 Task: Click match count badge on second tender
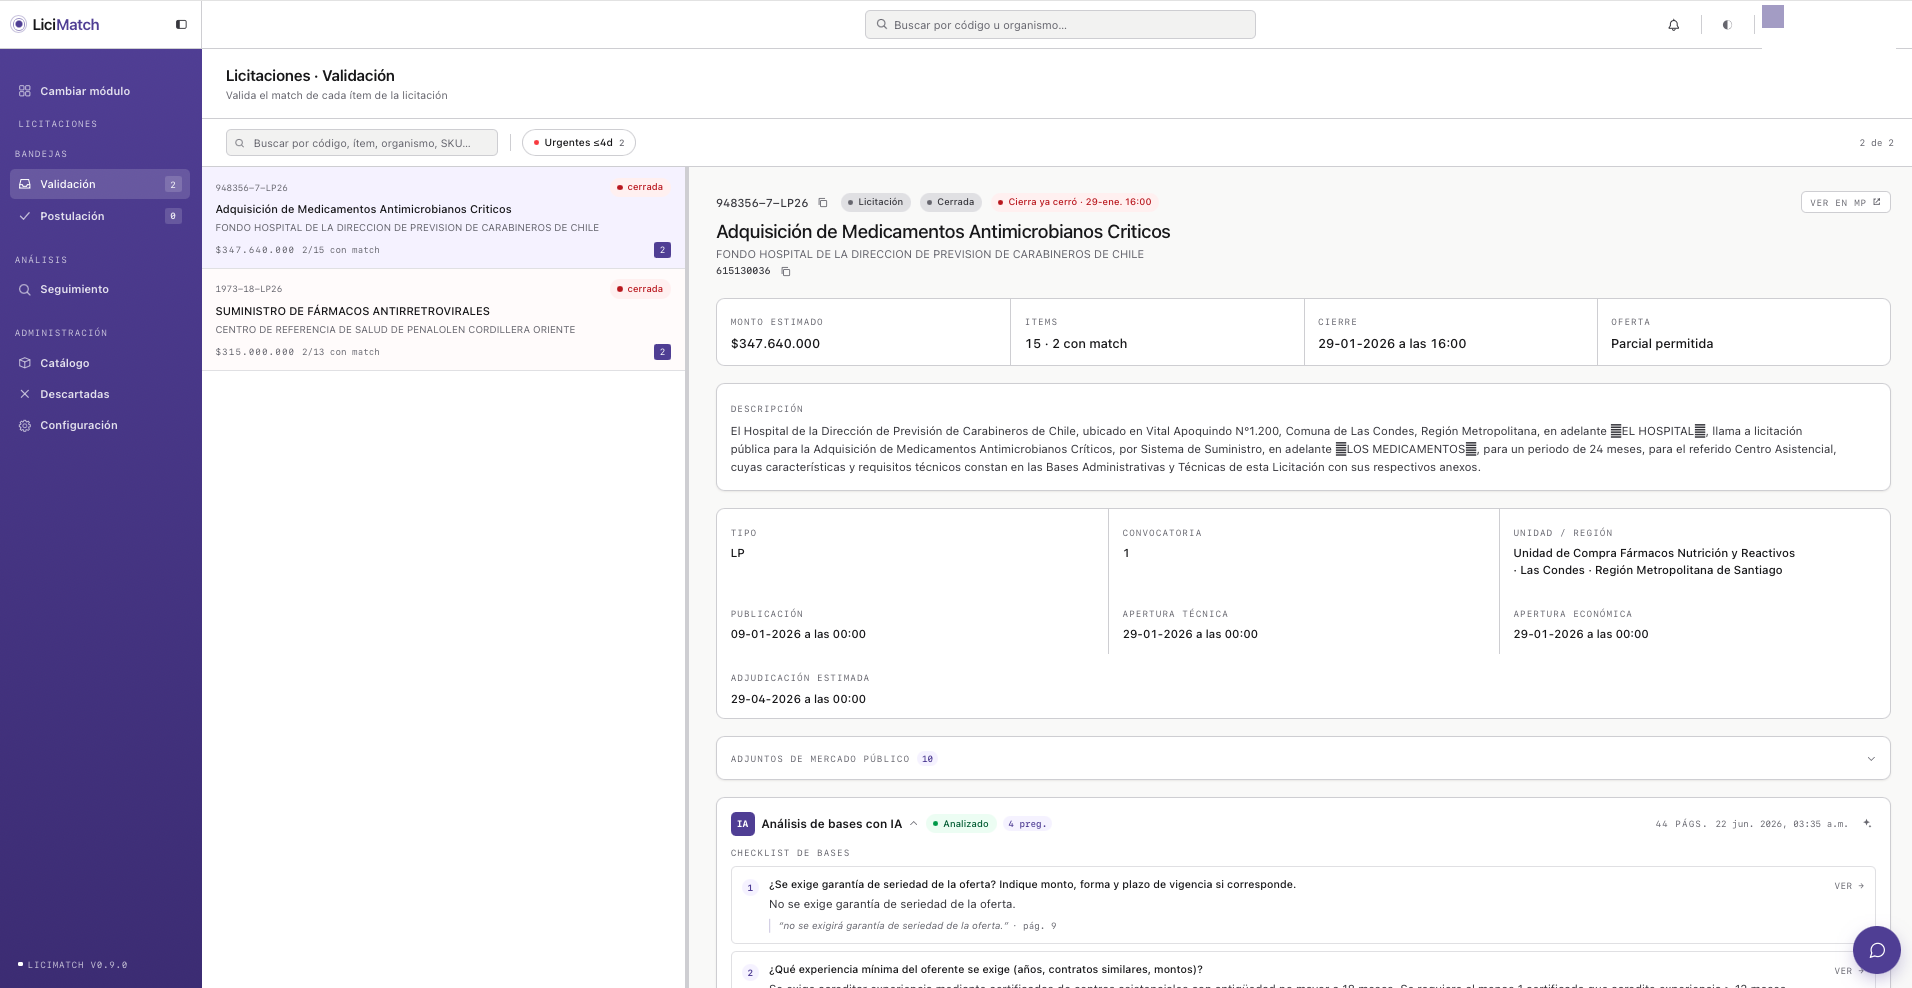[662, 352]
